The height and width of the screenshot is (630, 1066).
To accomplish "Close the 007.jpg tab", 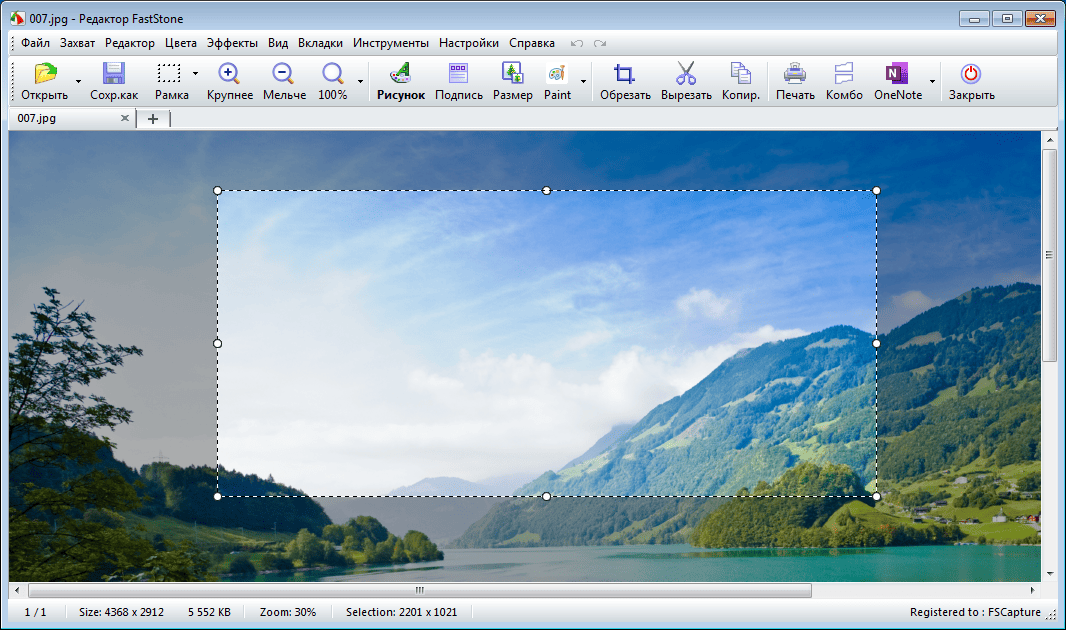I will pyautogui.click(x=125, y=118).
